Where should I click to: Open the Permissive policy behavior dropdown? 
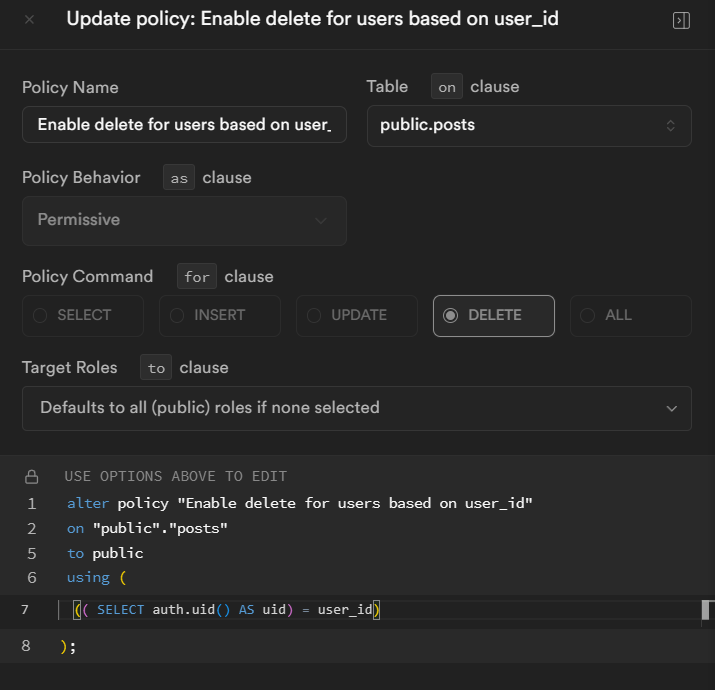coord(184,221)
